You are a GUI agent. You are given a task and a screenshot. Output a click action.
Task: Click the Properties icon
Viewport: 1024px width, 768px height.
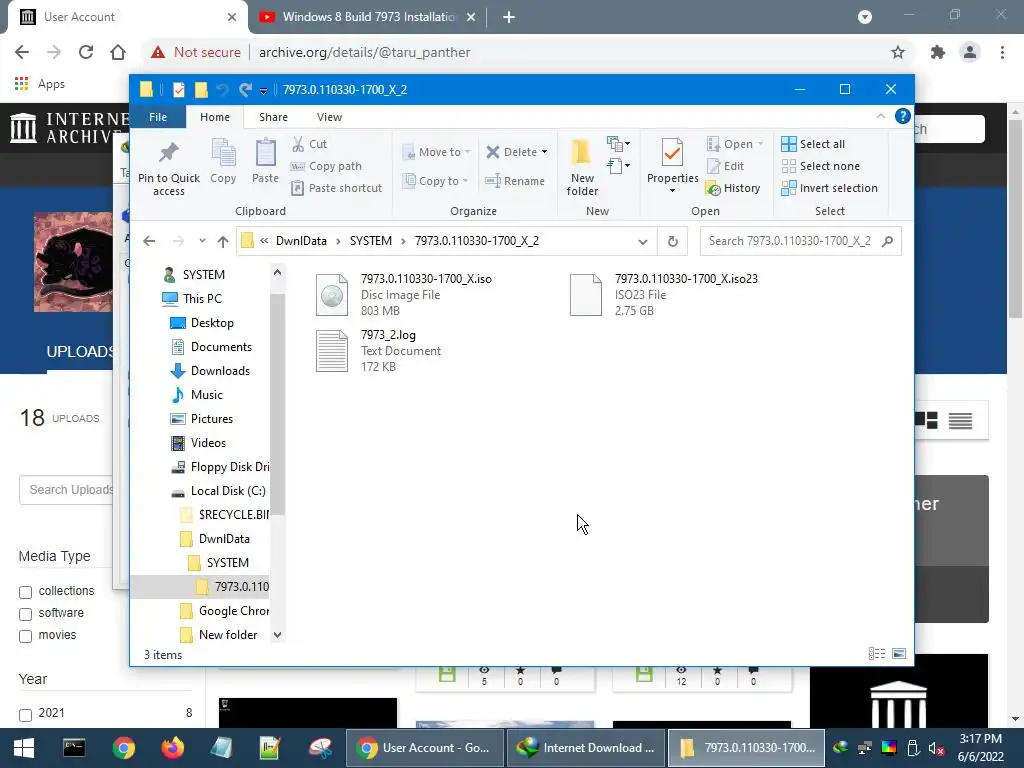coord(673,153)
